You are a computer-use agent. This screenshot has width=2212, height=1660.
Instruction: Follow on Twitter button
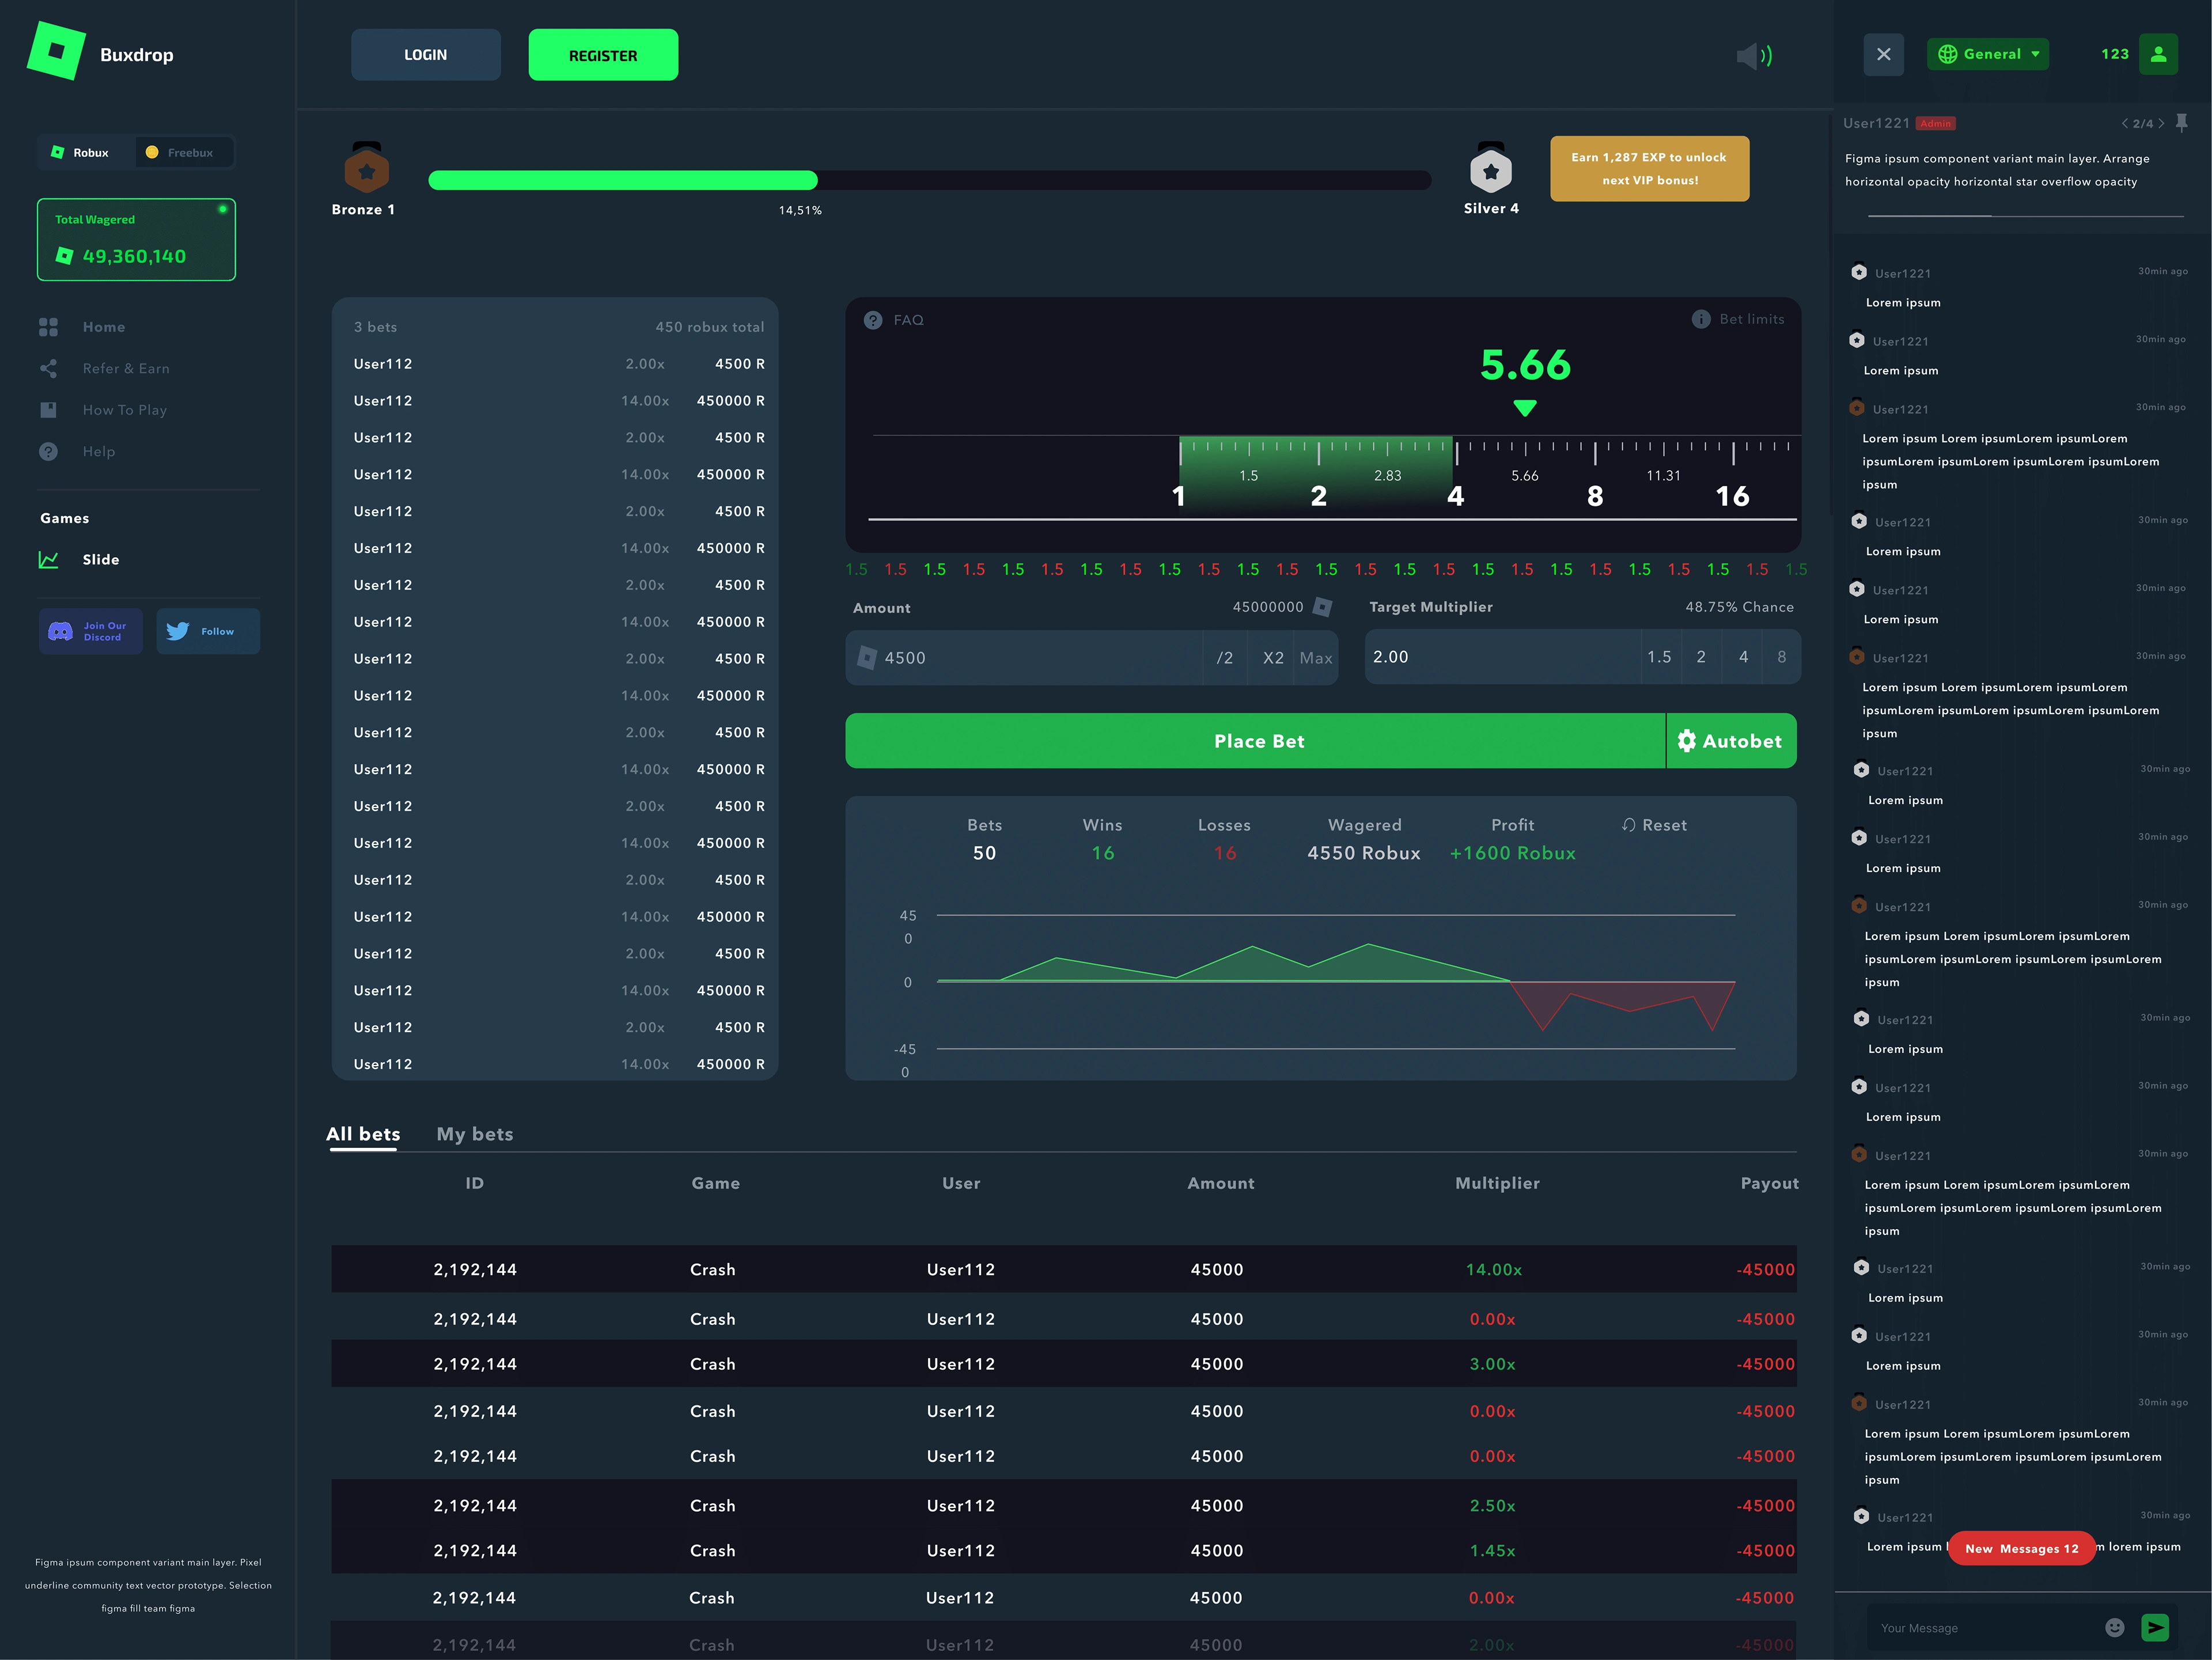[208, 631]
